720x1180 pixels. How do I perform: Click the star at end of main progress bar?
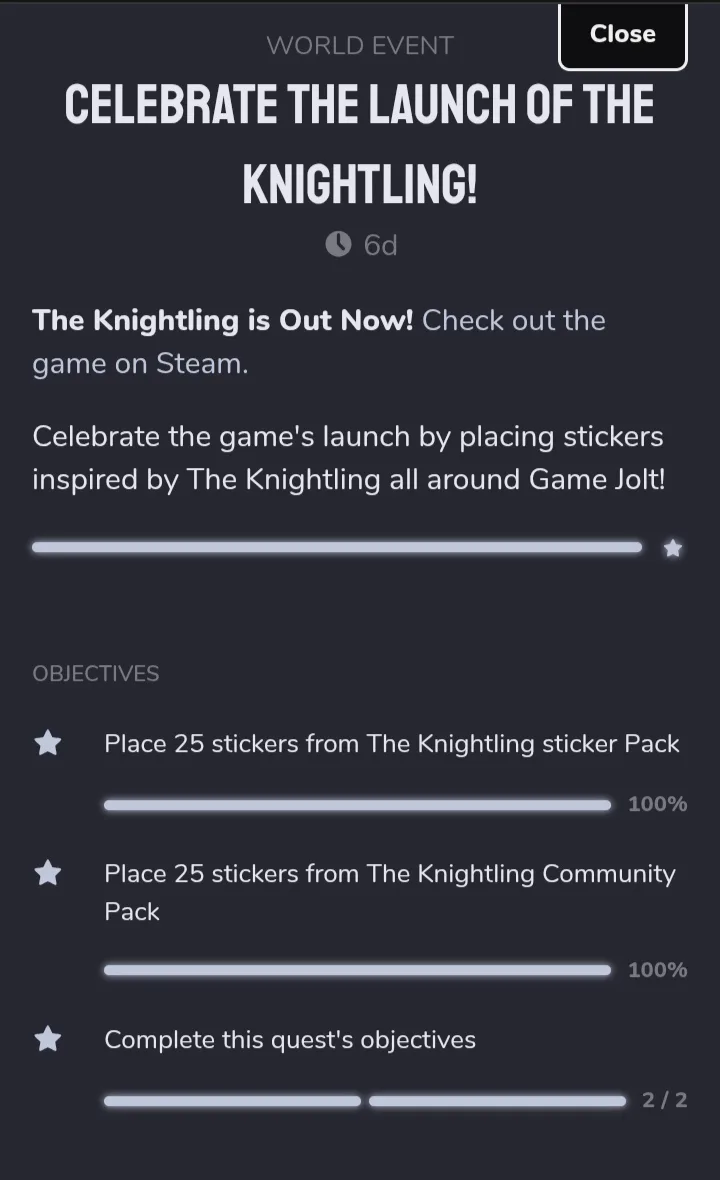coord(673,549)
